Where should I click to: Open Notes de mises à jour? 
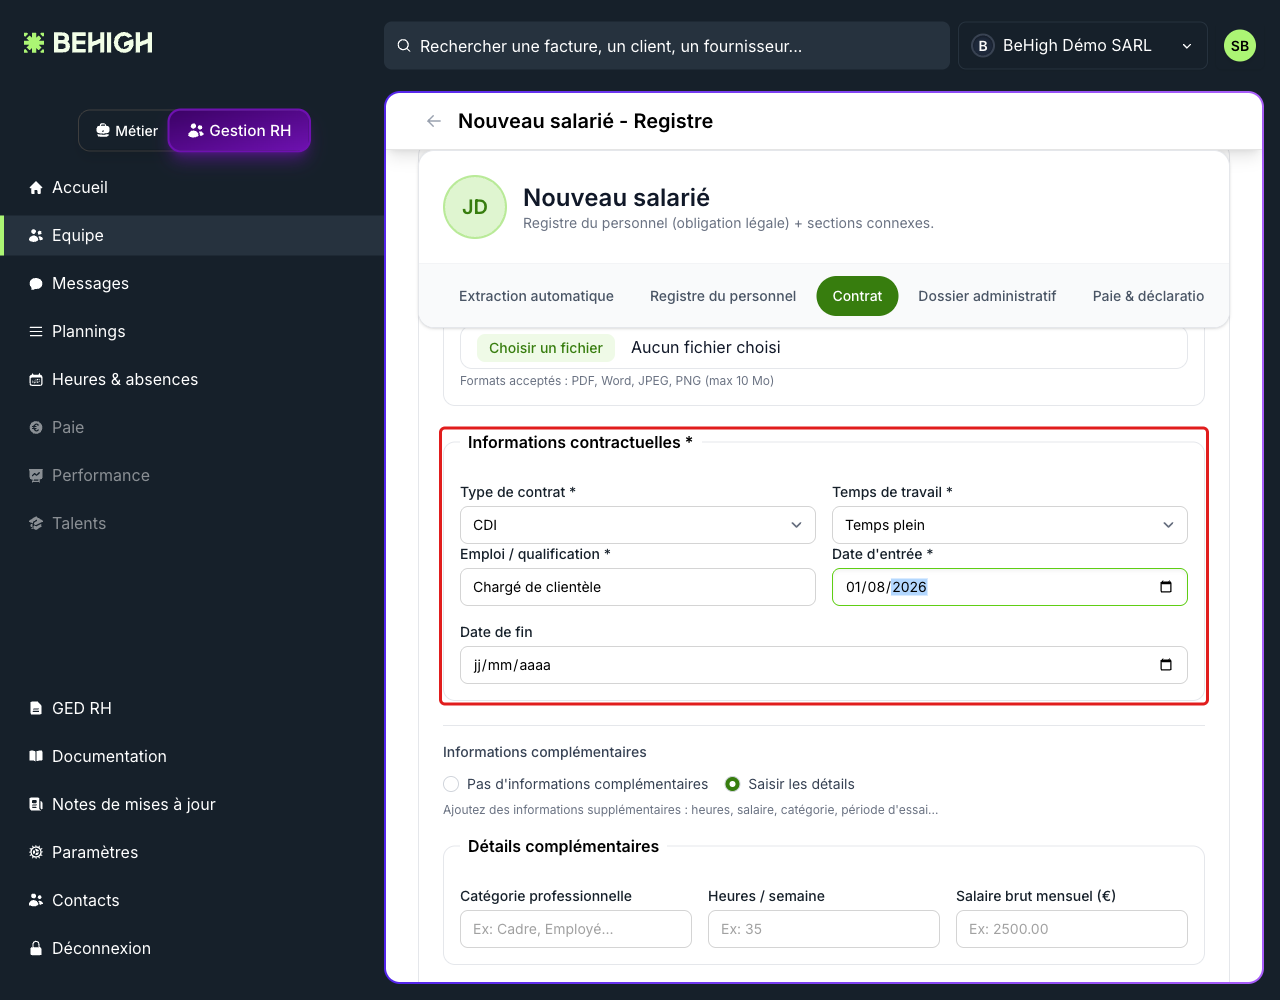192,804
